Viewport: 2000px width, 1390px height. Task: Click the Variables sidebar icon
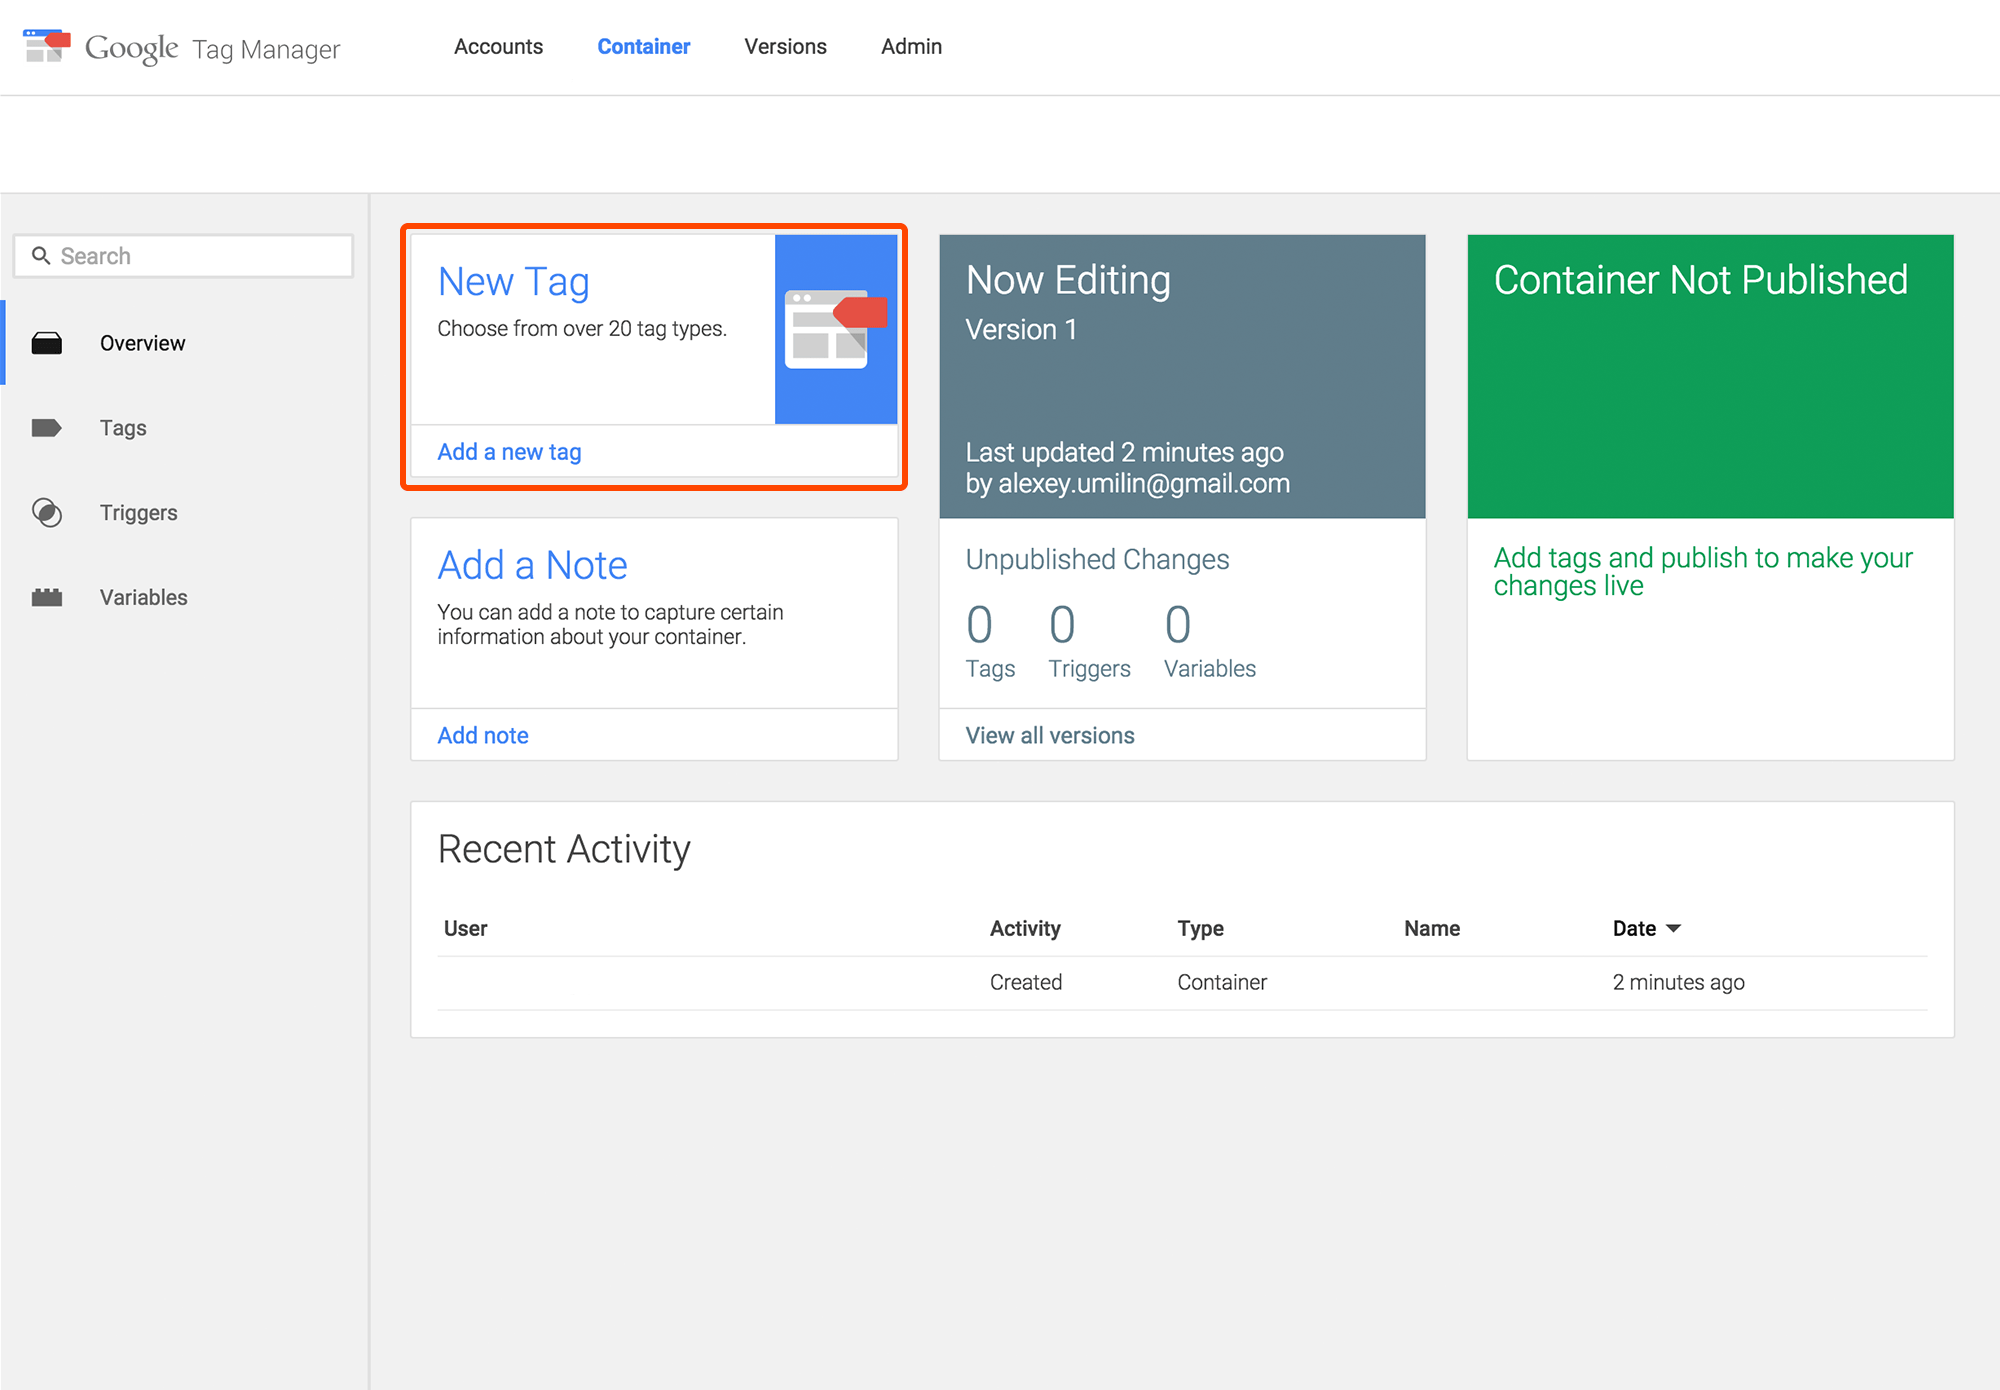pos(46,598)
